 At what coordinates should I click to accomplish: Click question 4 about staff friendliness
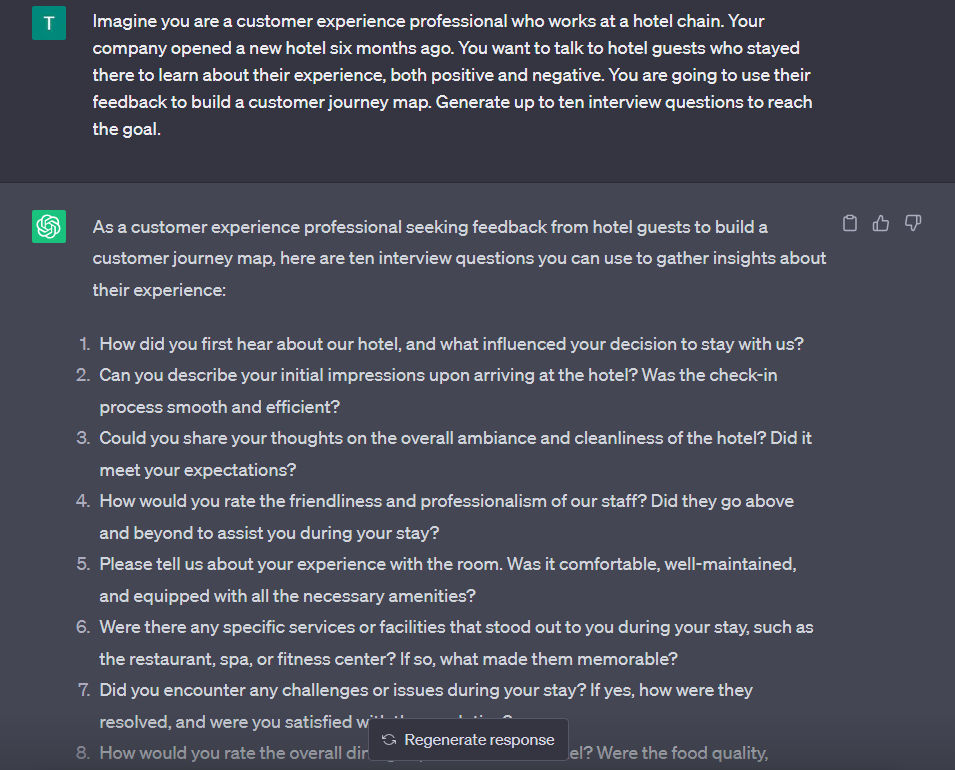coord(446,517)
